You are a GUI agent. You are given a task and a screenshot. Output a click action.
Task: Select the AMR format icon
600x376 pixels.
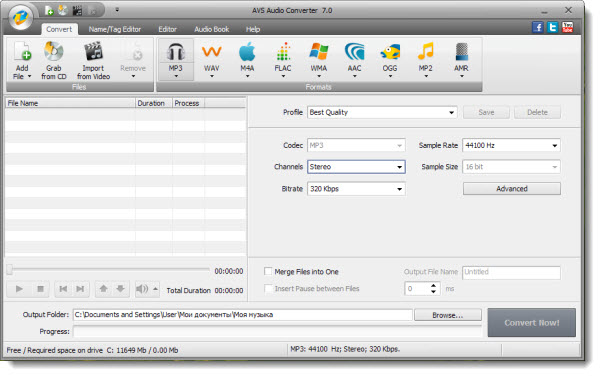coord(461,52)
